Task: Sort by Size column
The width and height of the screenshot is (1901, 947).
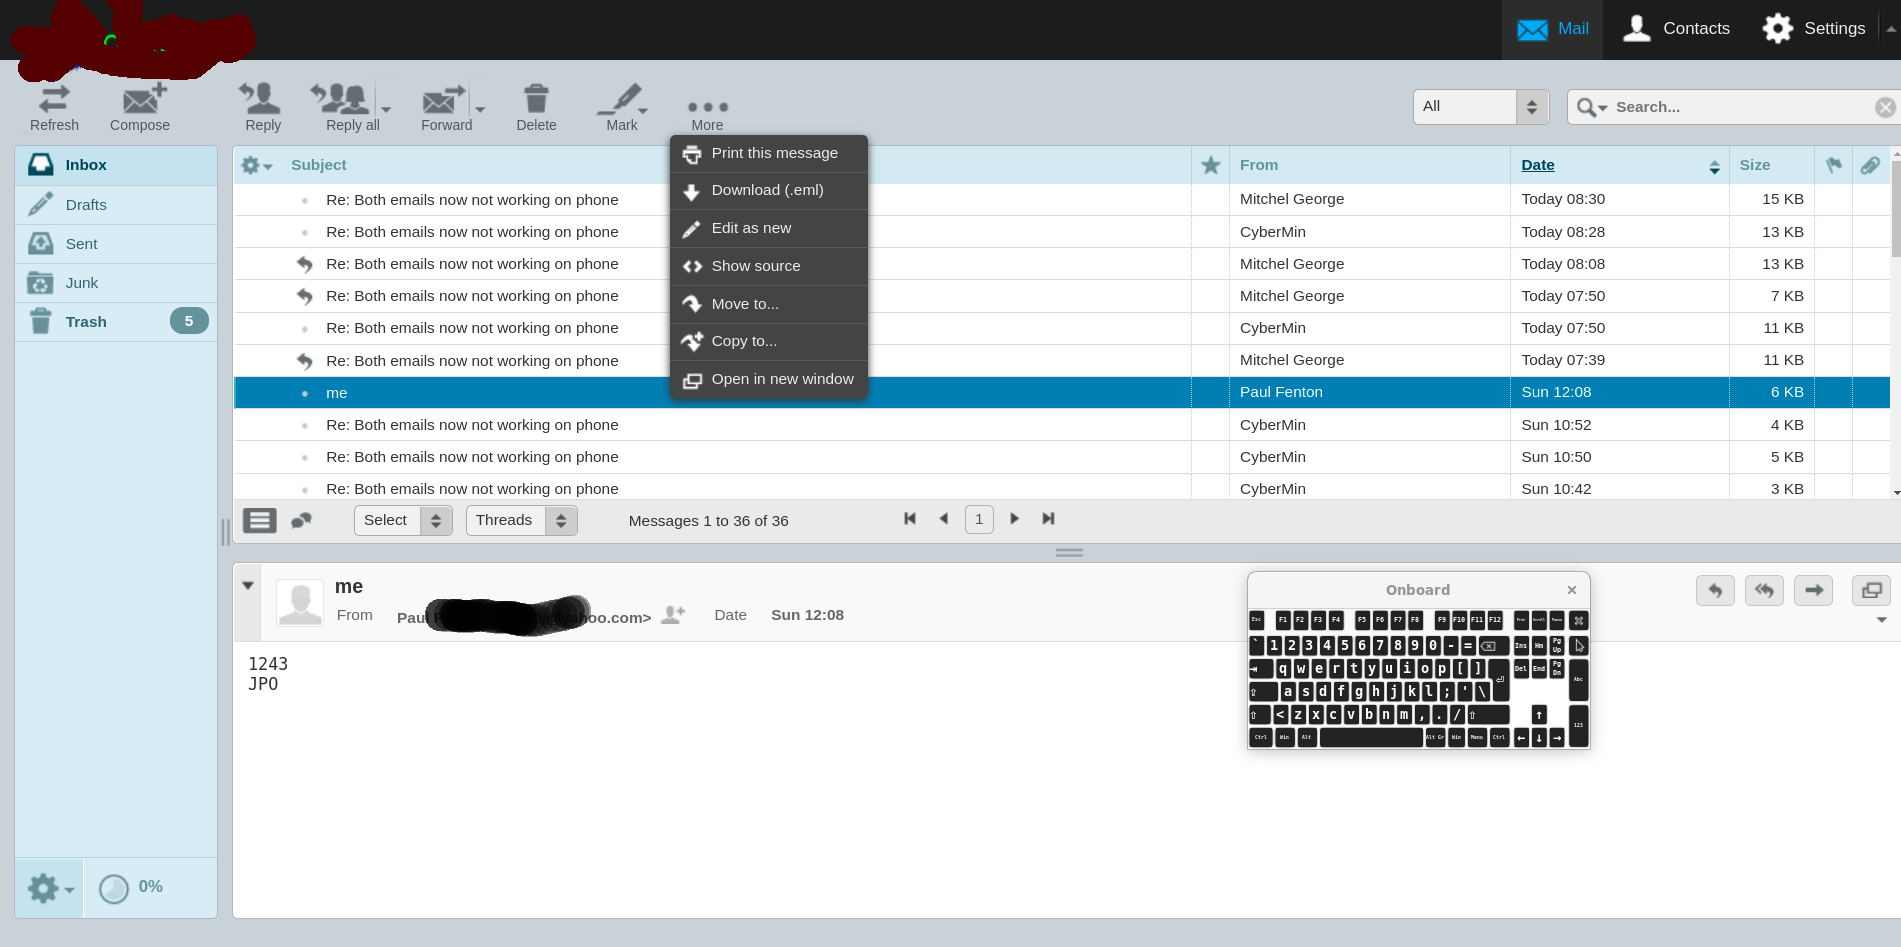Action: tap(1754, 165)
